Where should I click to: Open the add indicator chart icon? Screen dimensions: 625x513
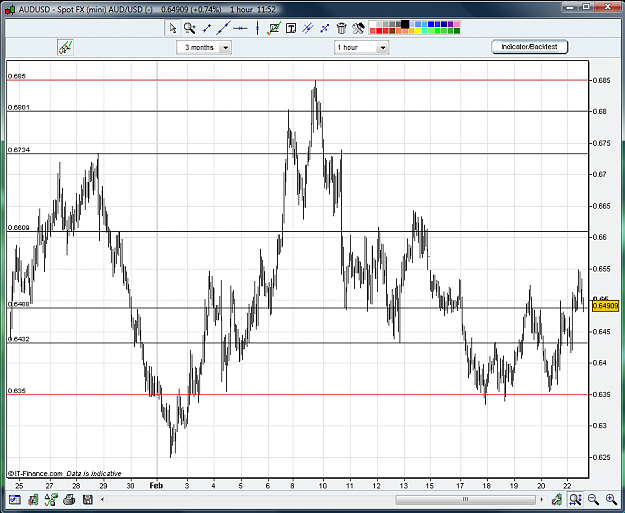pyautogui.click(x=274, y=28)
